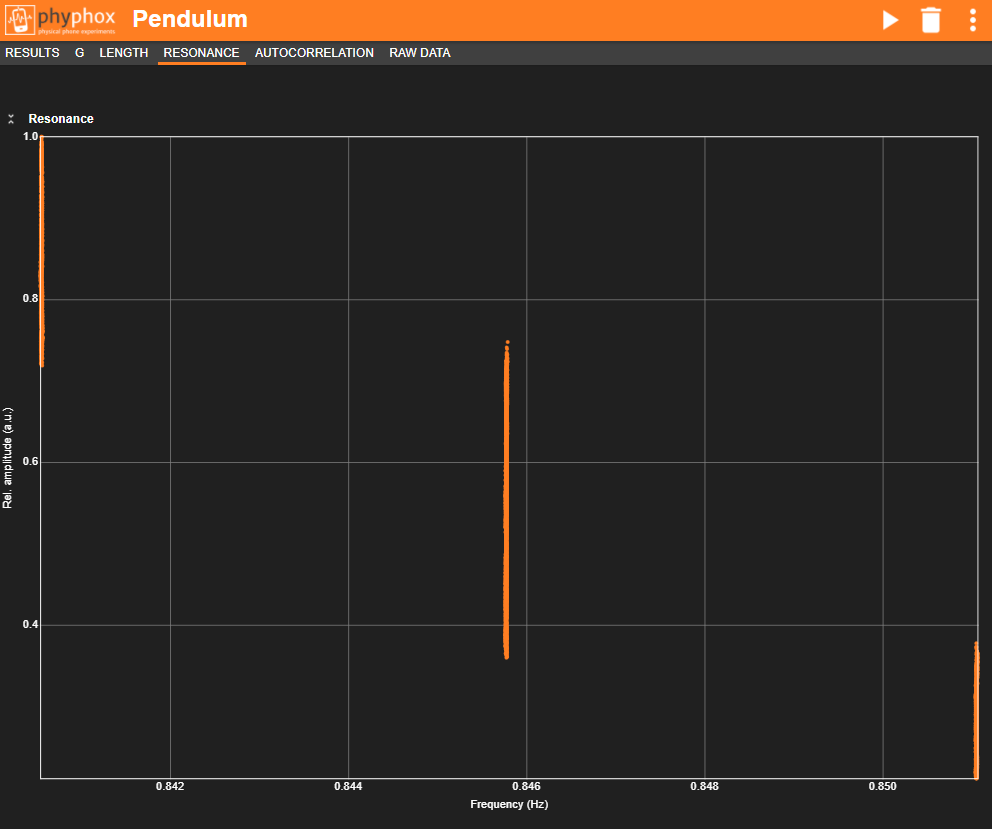Go to the AUTOCORRELATION tab

pos(314,53)
